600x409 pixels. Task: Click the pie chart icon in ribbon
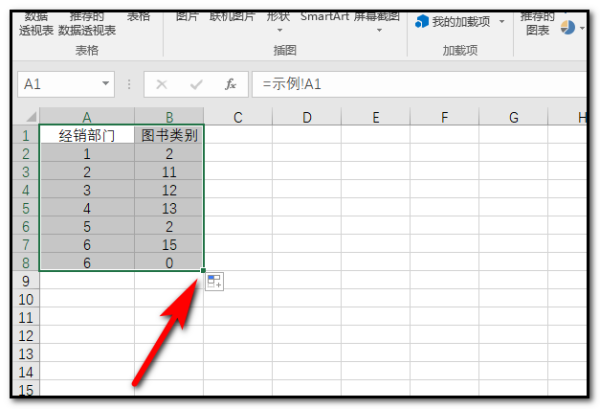568,27
